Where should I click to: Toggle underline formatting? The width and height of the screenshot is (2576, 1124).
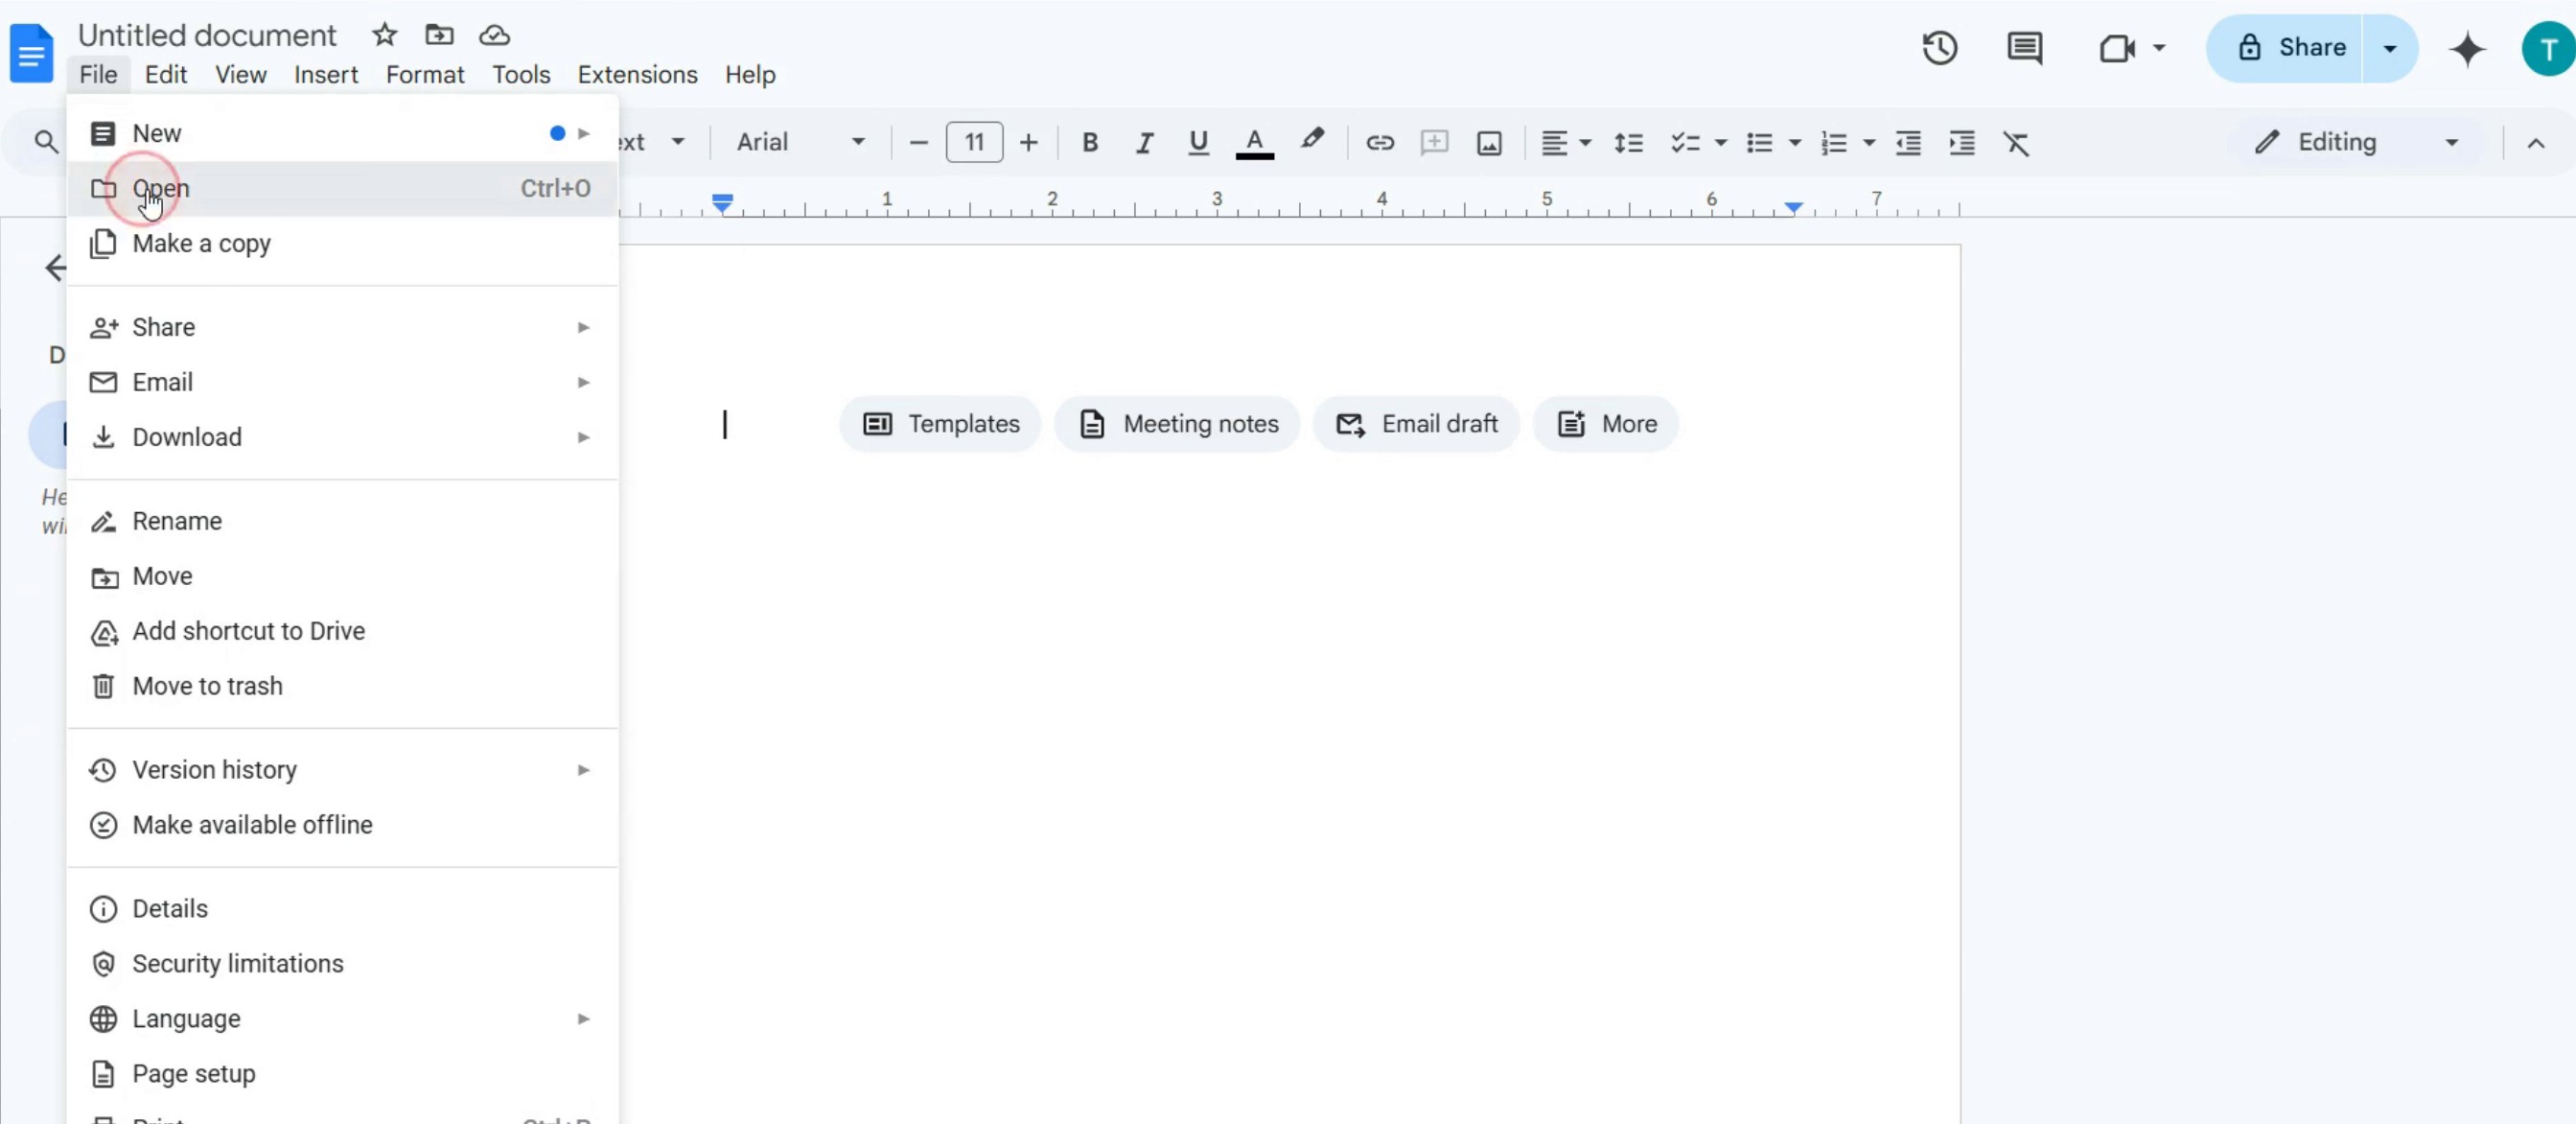tap(1198, 143)
